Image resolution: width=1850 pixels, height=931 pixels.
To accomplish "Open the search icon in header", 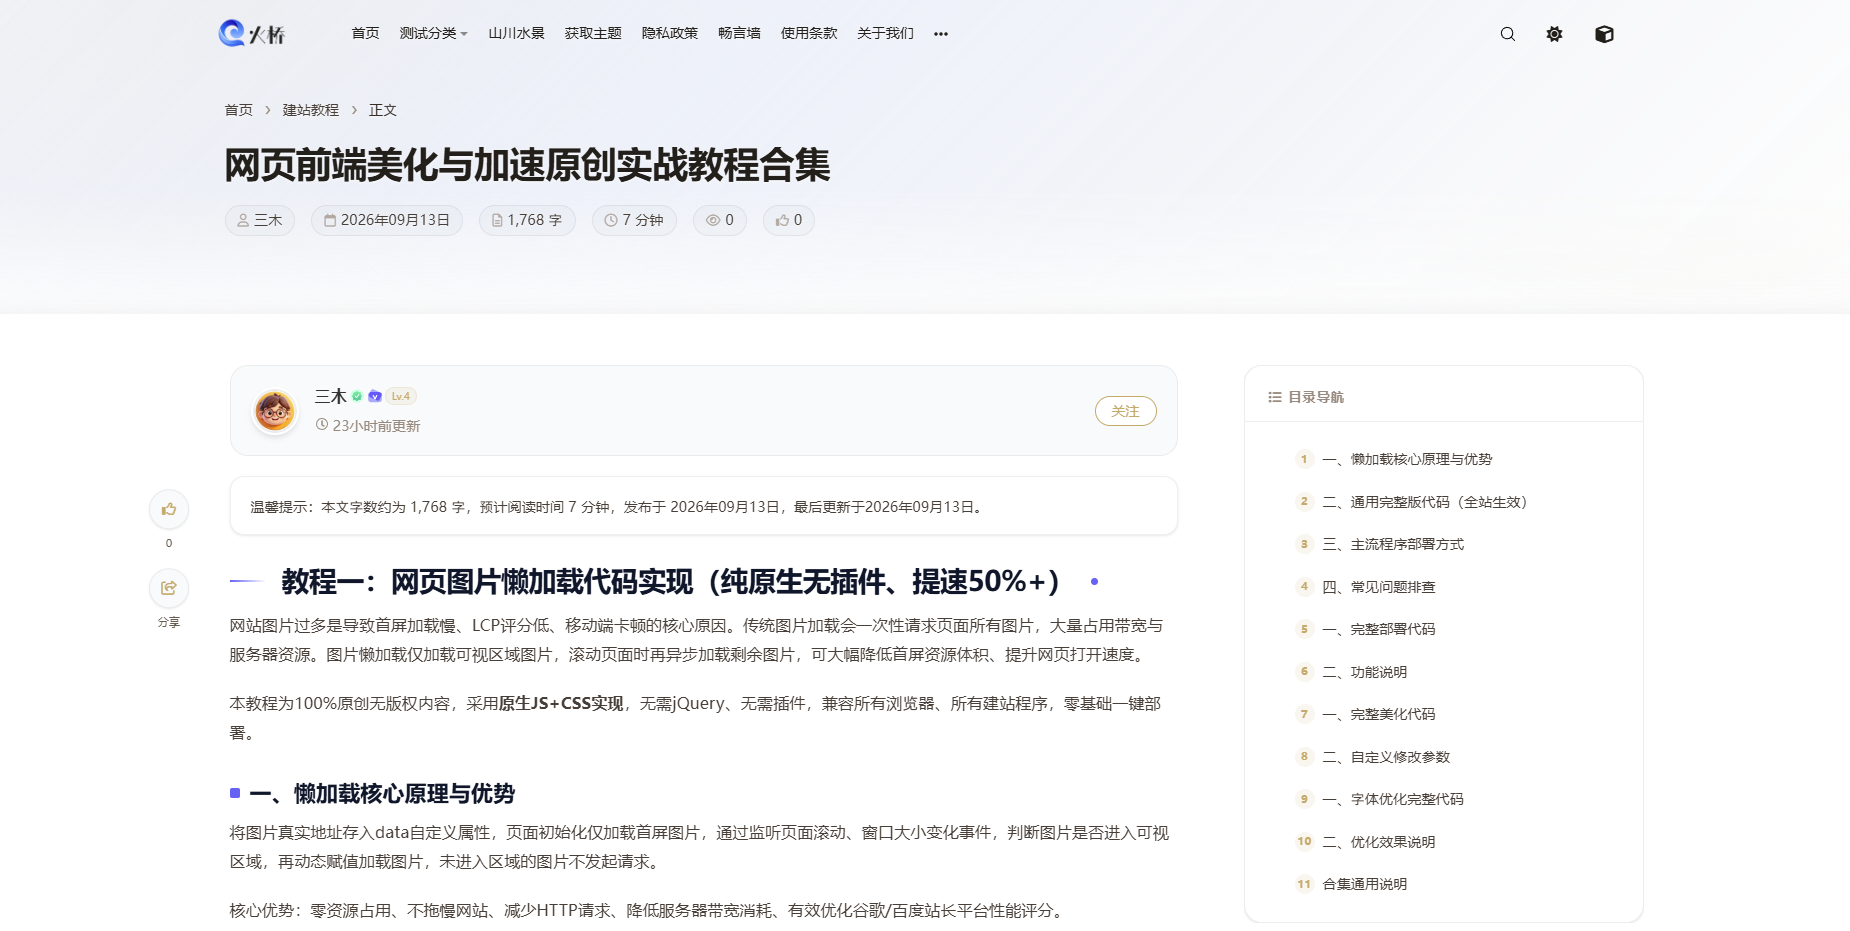I will (x=1507, y=34).
